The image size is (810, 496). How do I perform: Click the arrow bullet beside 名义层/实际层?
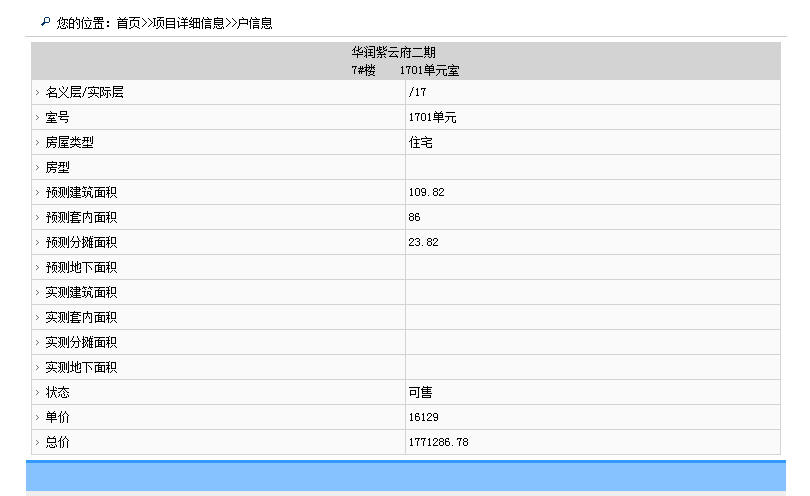[37, 92]
